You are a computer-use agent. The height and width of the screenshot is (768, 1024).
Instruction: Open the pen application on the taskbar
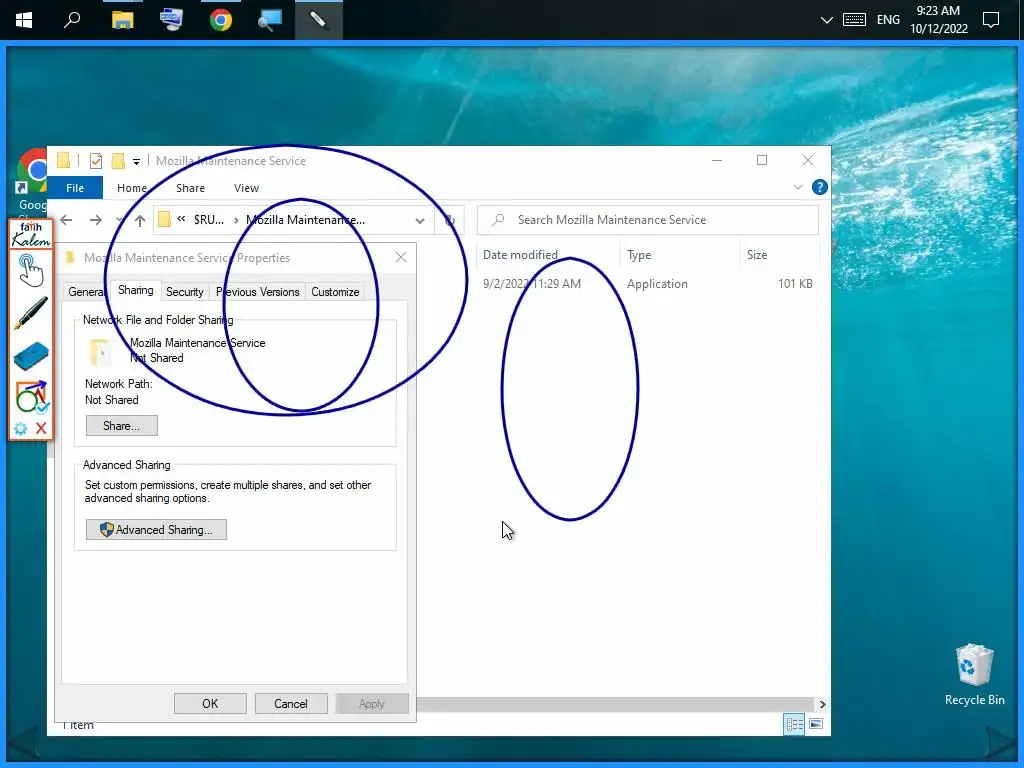click(x=318, y=20)
